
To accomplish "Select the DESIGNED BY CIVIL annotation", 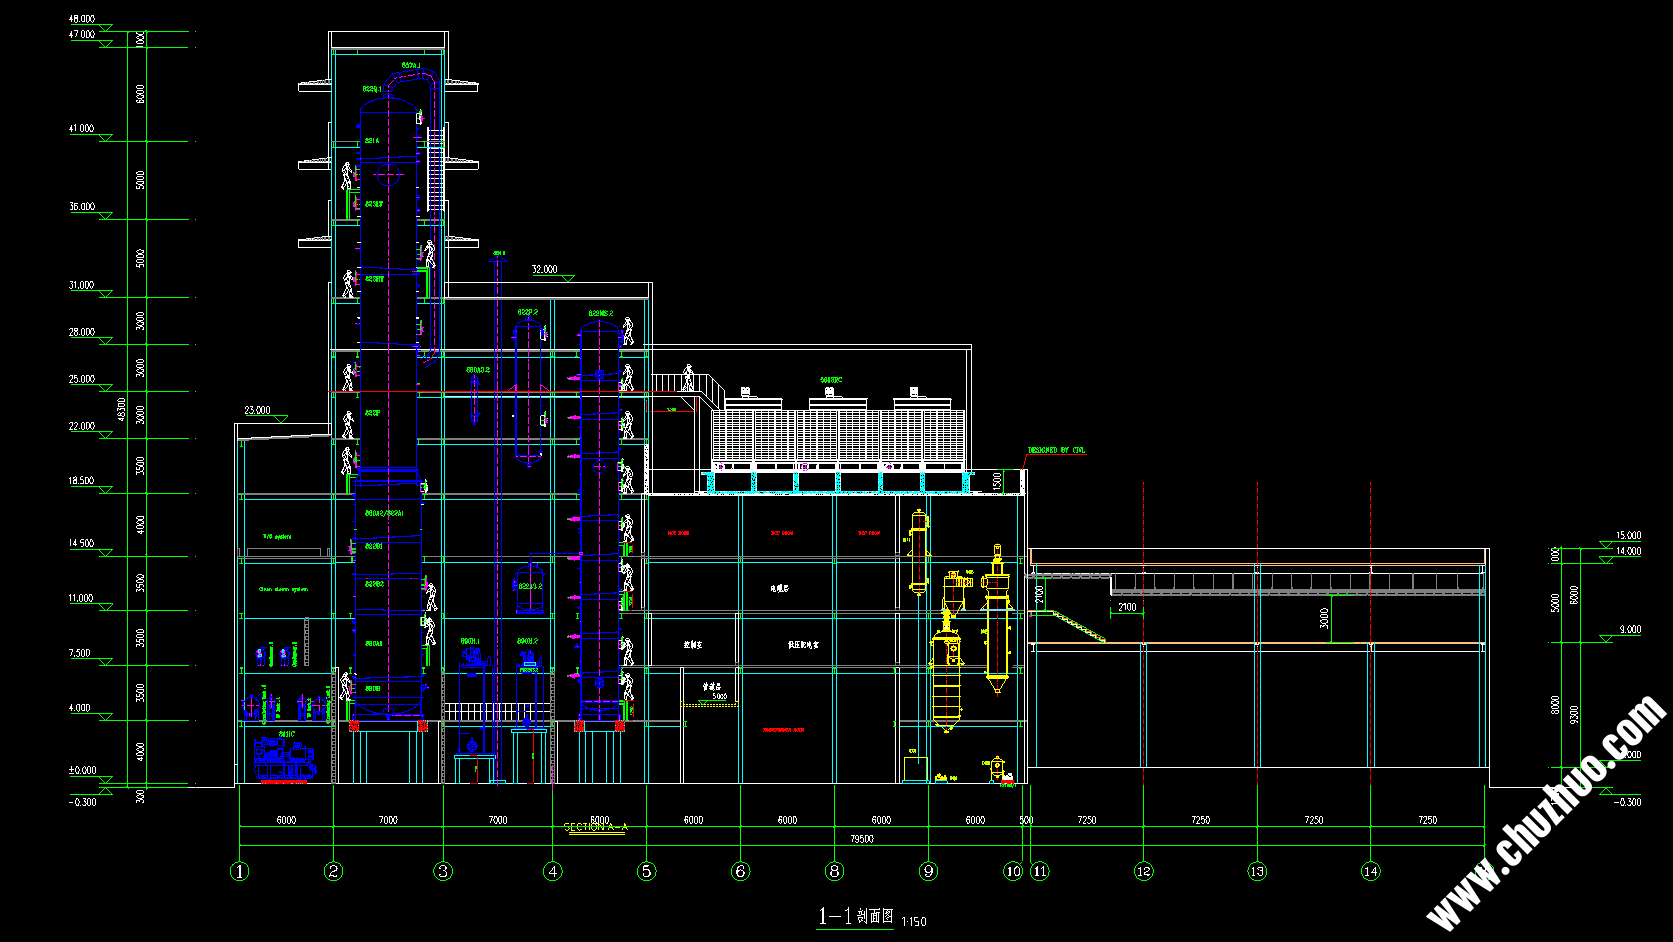I will [x=1056, y=451].
